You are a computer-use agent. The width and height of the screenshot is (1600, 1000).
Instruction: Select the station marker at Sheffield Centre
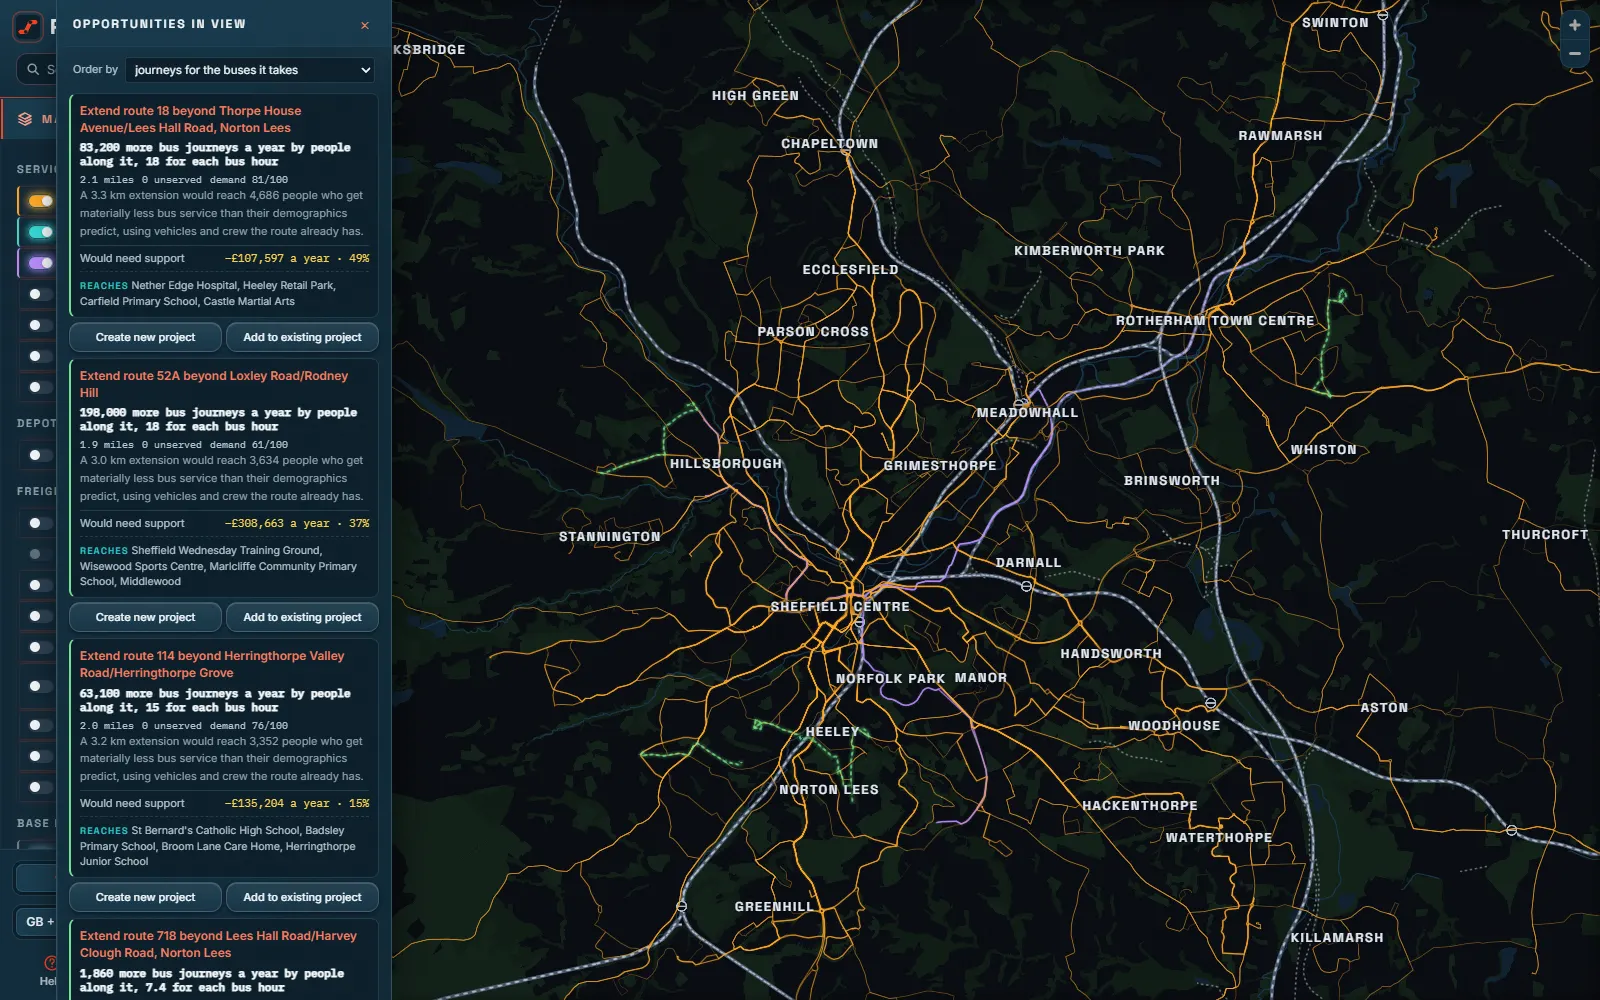click(859, 622)
